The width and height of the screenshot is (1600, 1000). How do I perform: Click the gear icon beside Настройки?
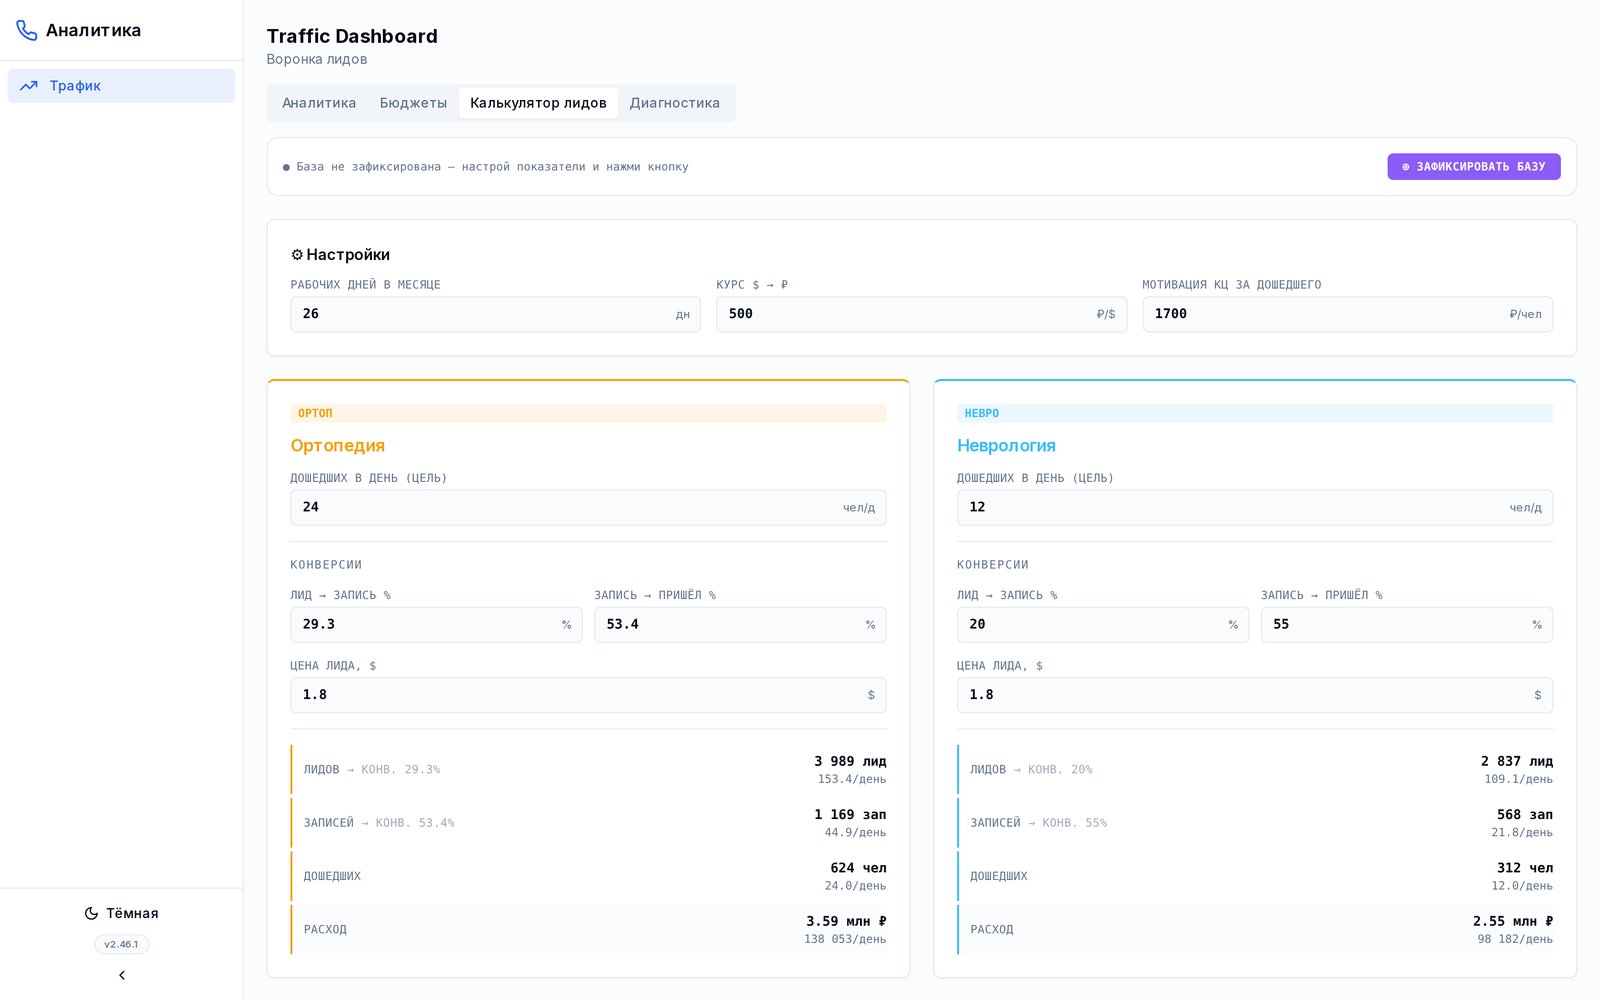click(x=297, y=255)
